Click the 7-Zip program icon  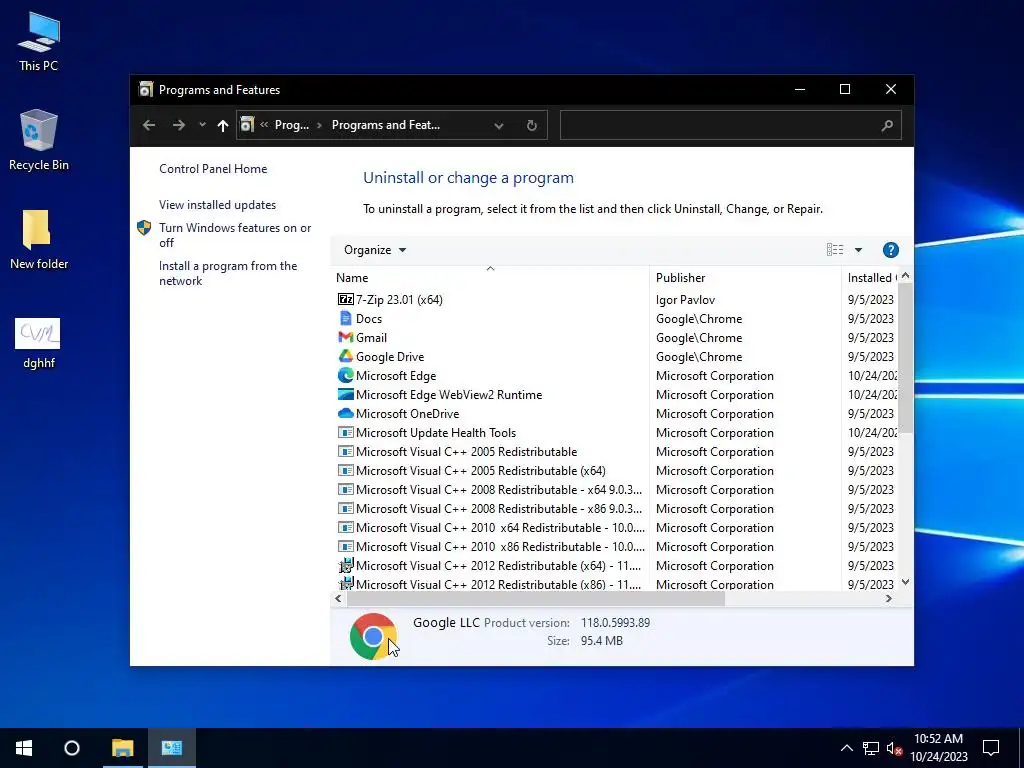point(345,299)
